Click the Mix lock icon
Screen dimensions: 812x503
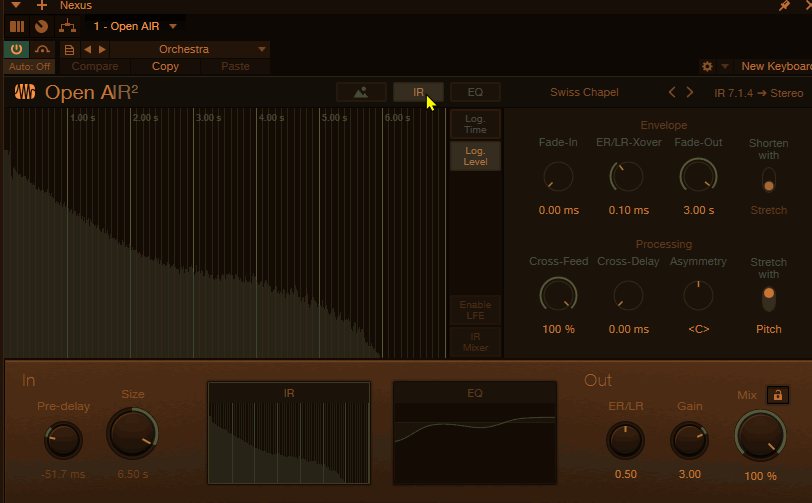pos(777,395)
